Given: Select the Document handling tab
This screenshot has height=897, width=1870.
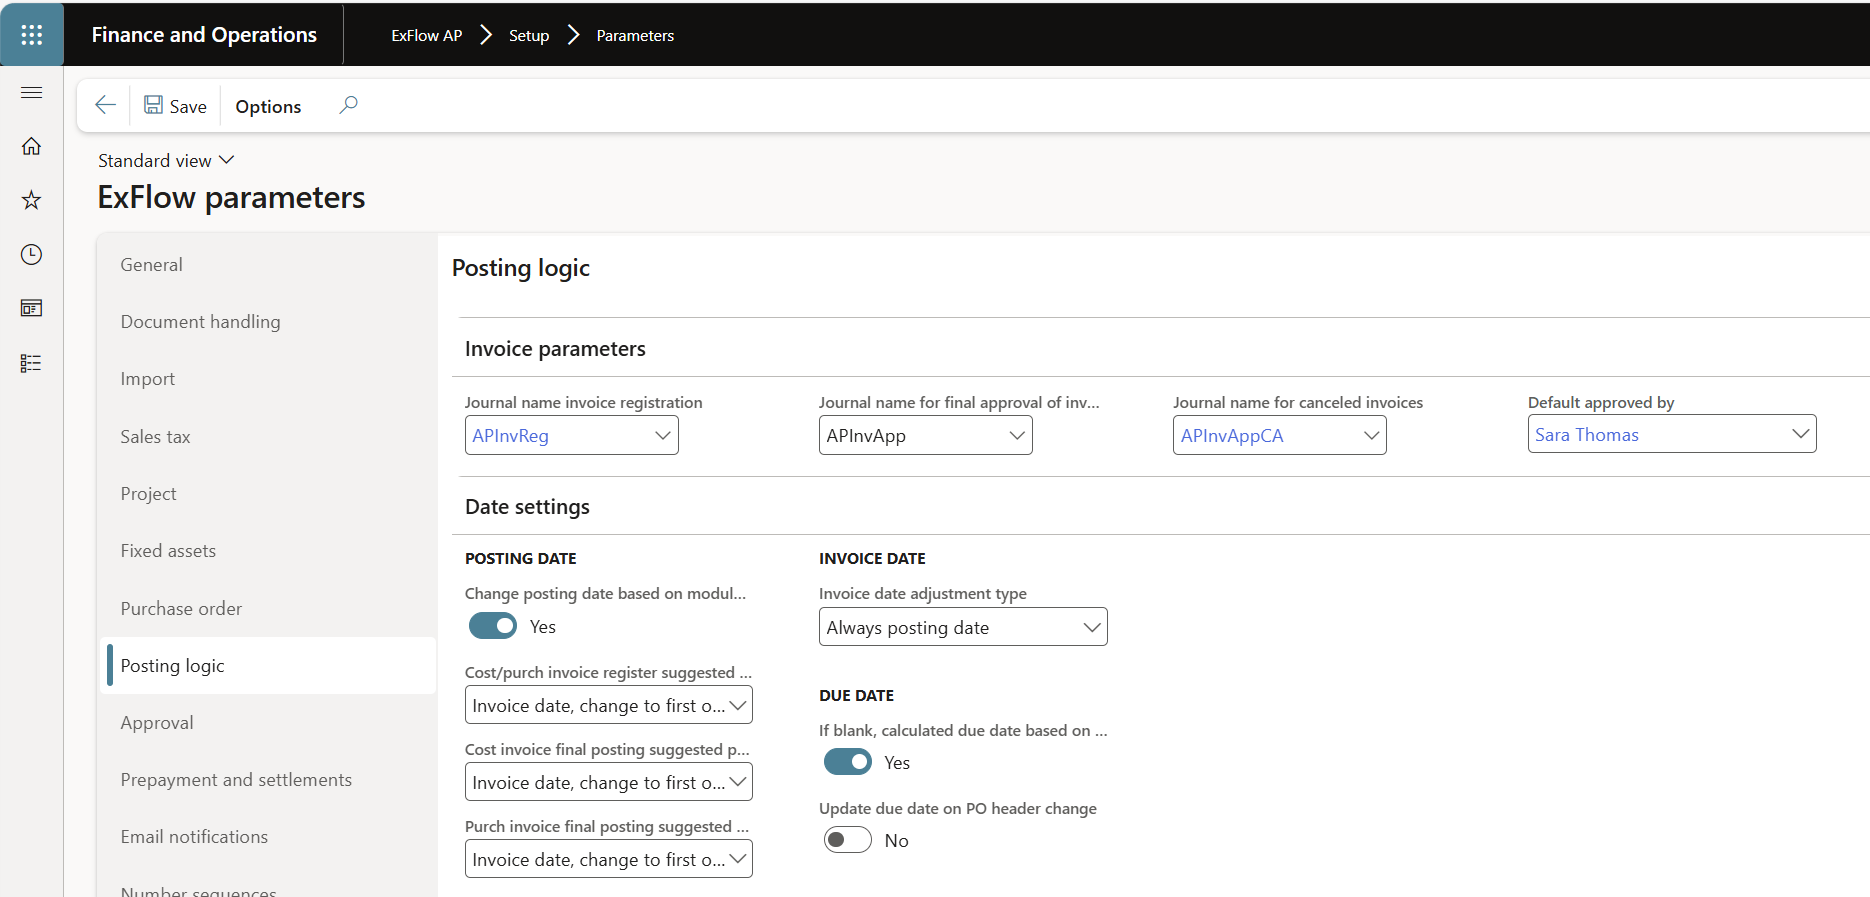Looking at the screenshot, I should click(x=200, y=321).
